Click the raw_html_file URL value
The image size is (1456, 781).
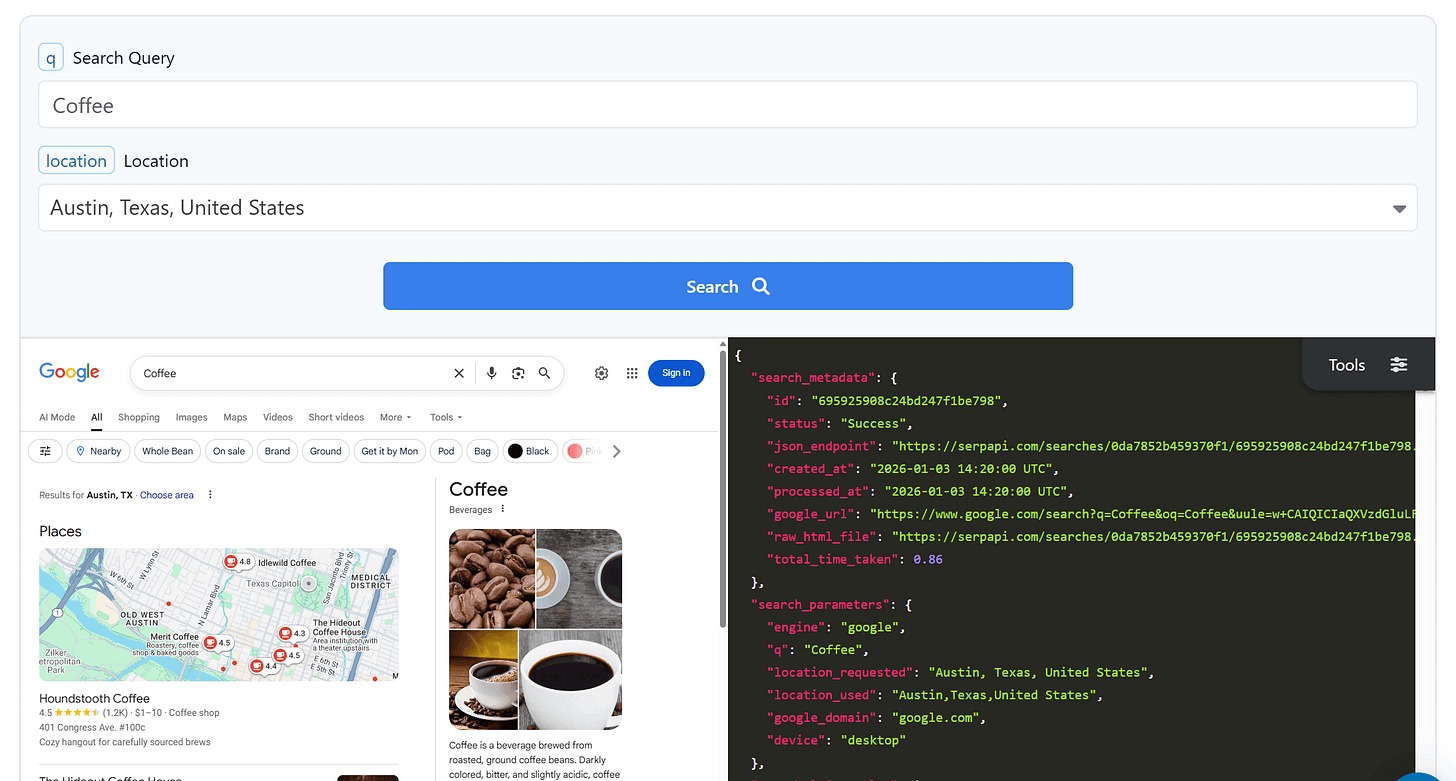point(1155,536)
